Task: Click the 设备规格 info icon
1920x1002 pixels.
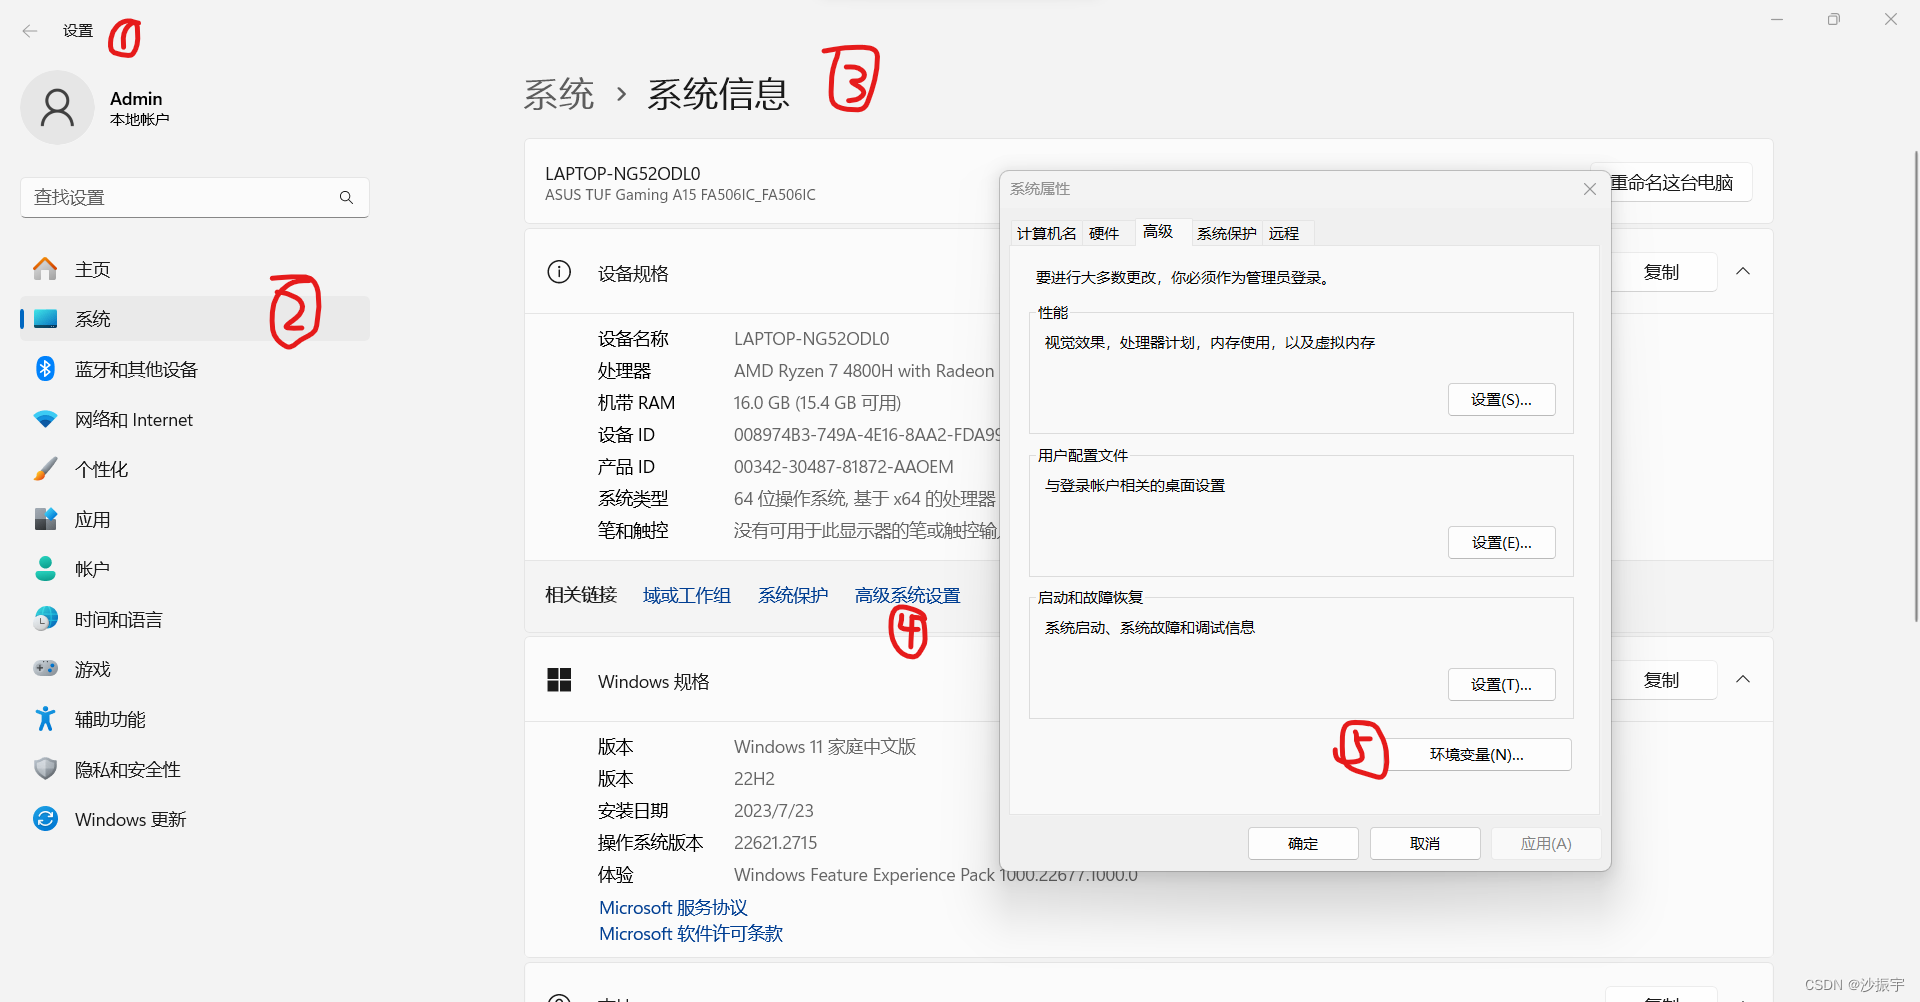Action: click(x=559, y=272)
